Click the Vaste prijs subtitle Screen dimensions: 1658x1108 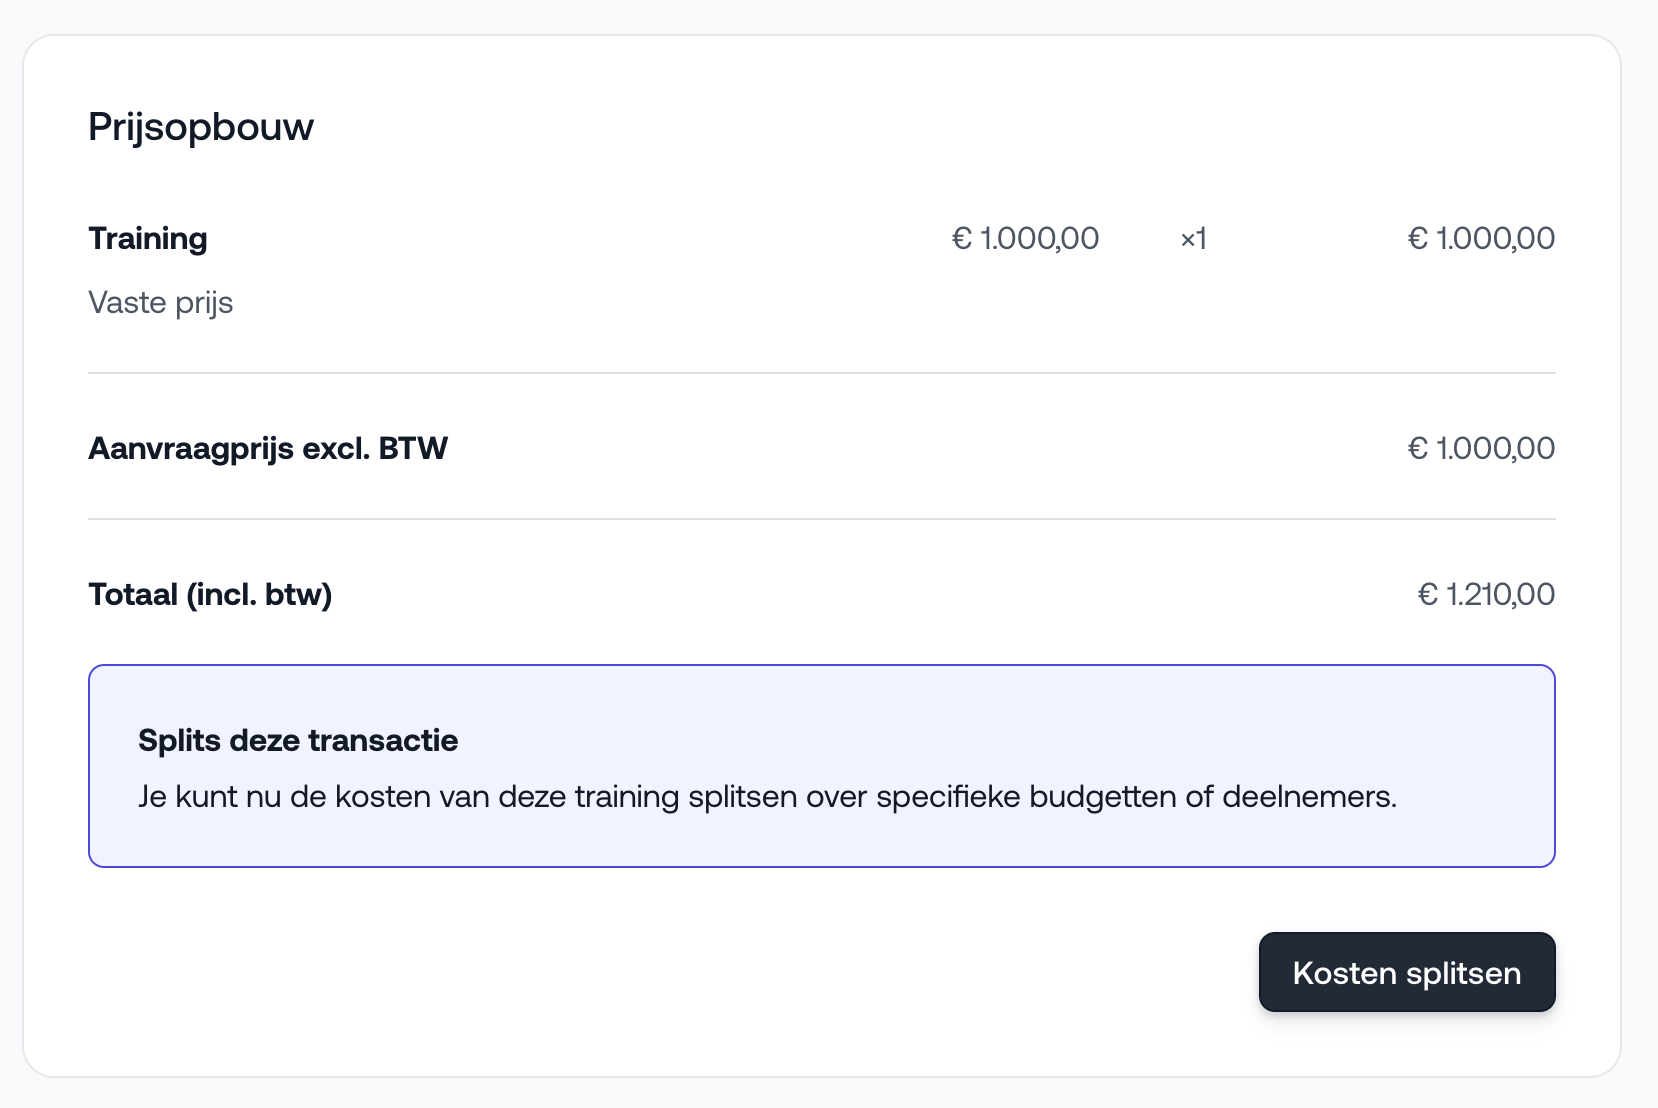[x=160, y=303]
